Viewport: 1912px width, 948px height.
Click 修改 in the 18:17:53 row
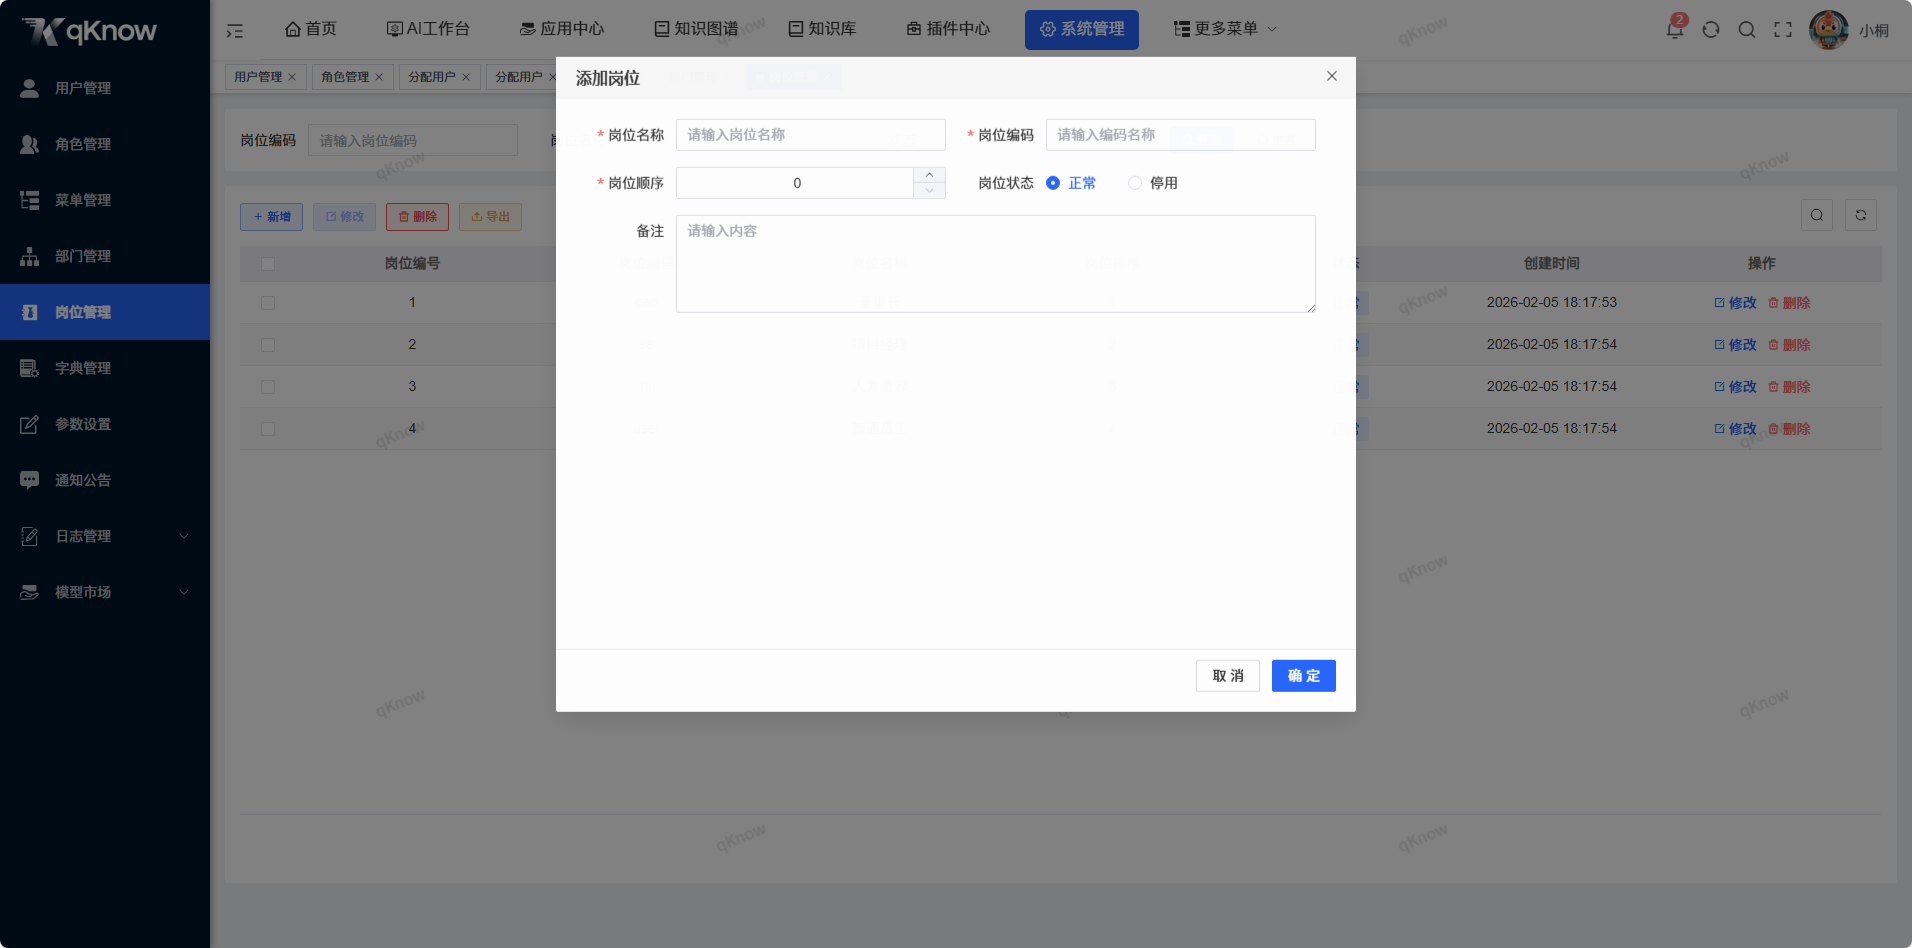tap(1735, 303)
